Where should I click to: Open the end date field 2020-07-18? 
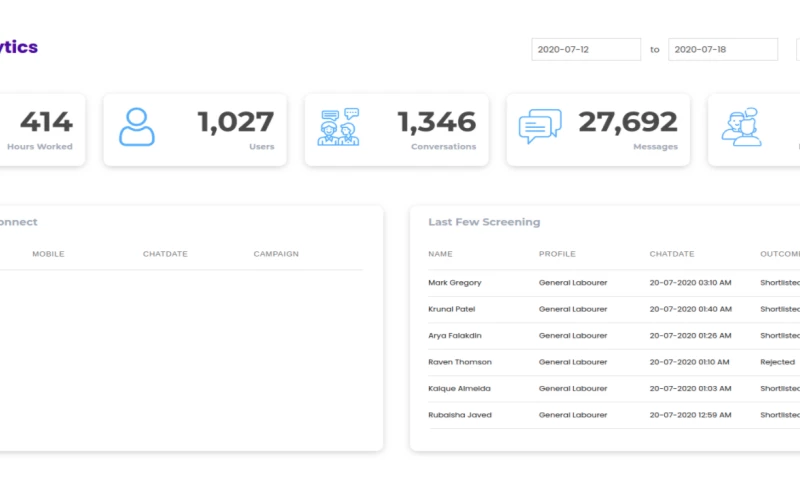pos(723,49)
